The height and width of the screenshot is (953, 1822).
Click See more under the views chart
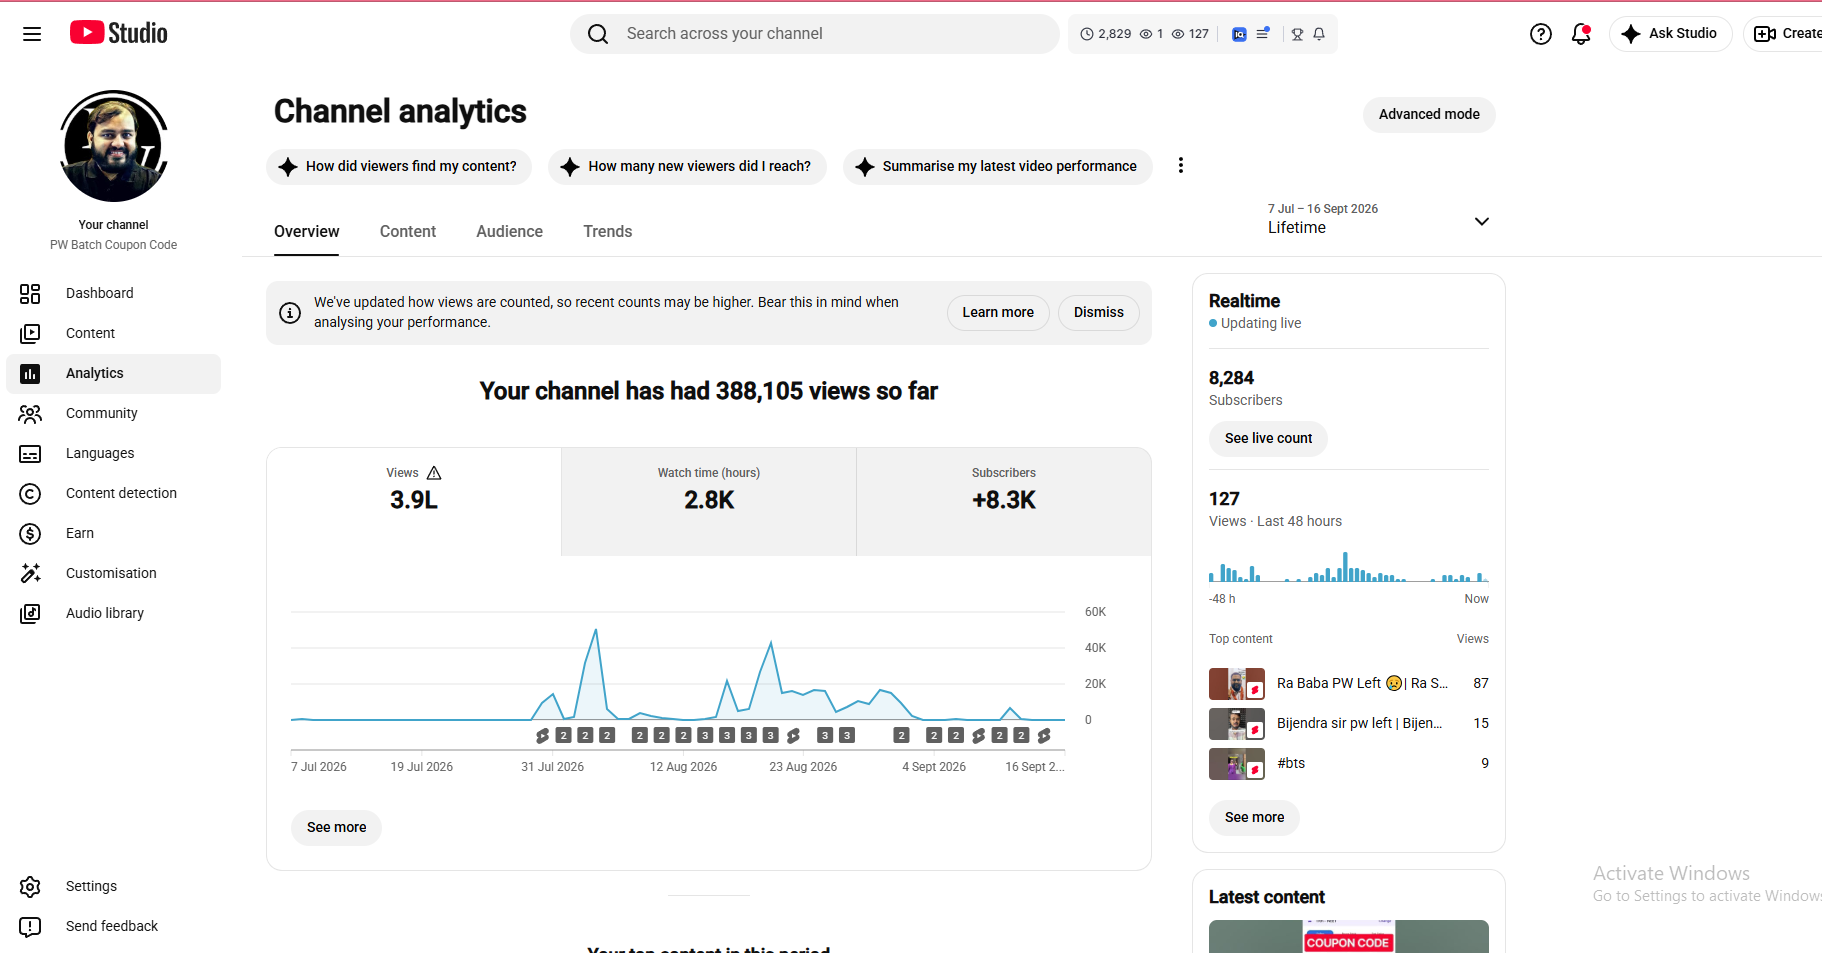point(336,827)
